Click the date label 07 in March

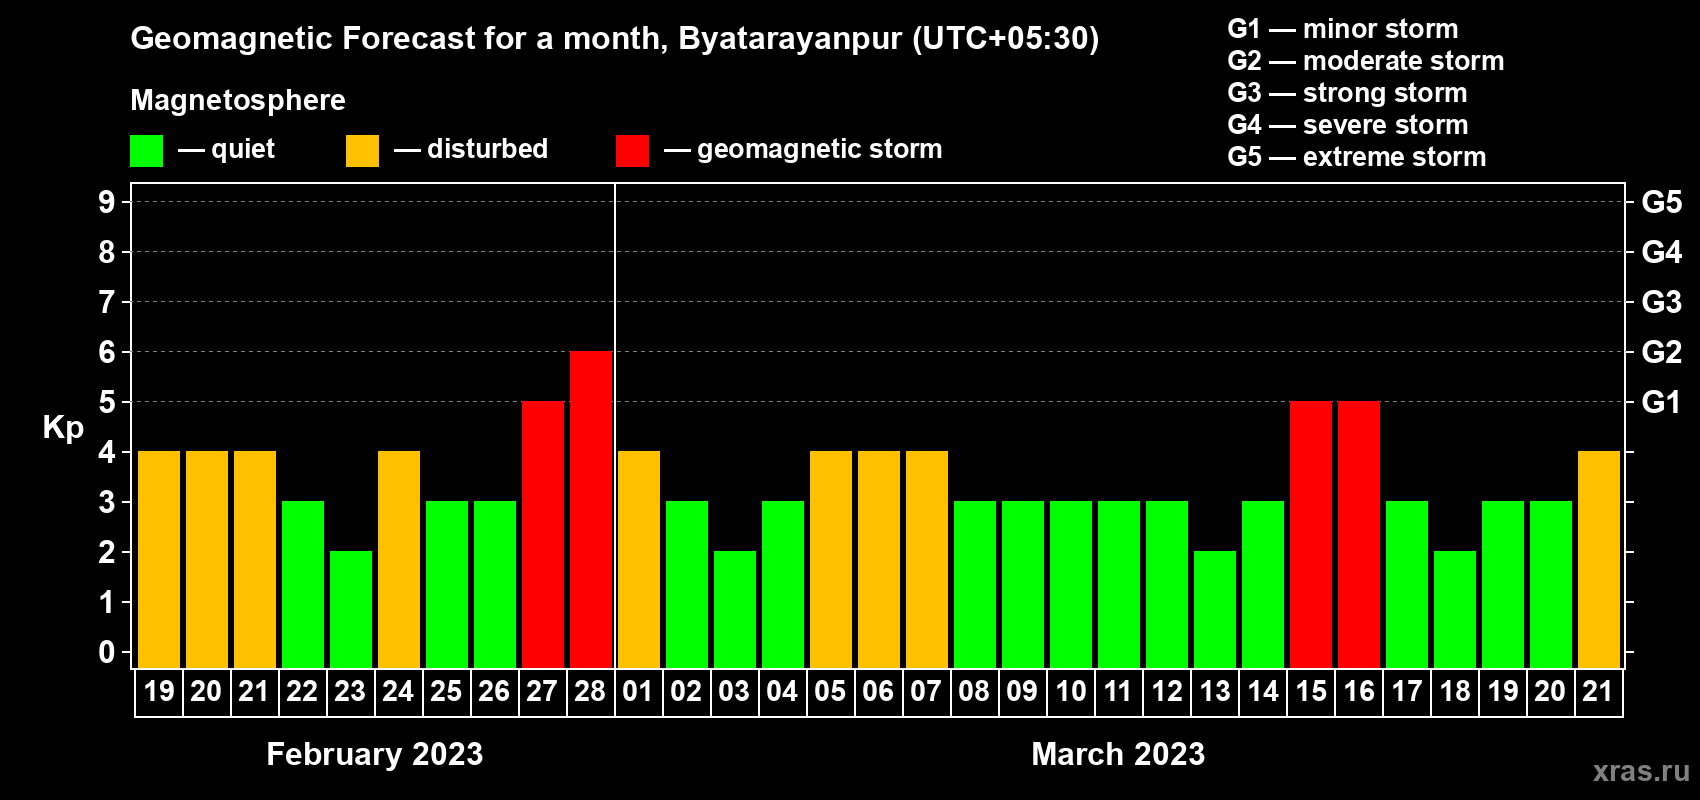coord(926,692)
